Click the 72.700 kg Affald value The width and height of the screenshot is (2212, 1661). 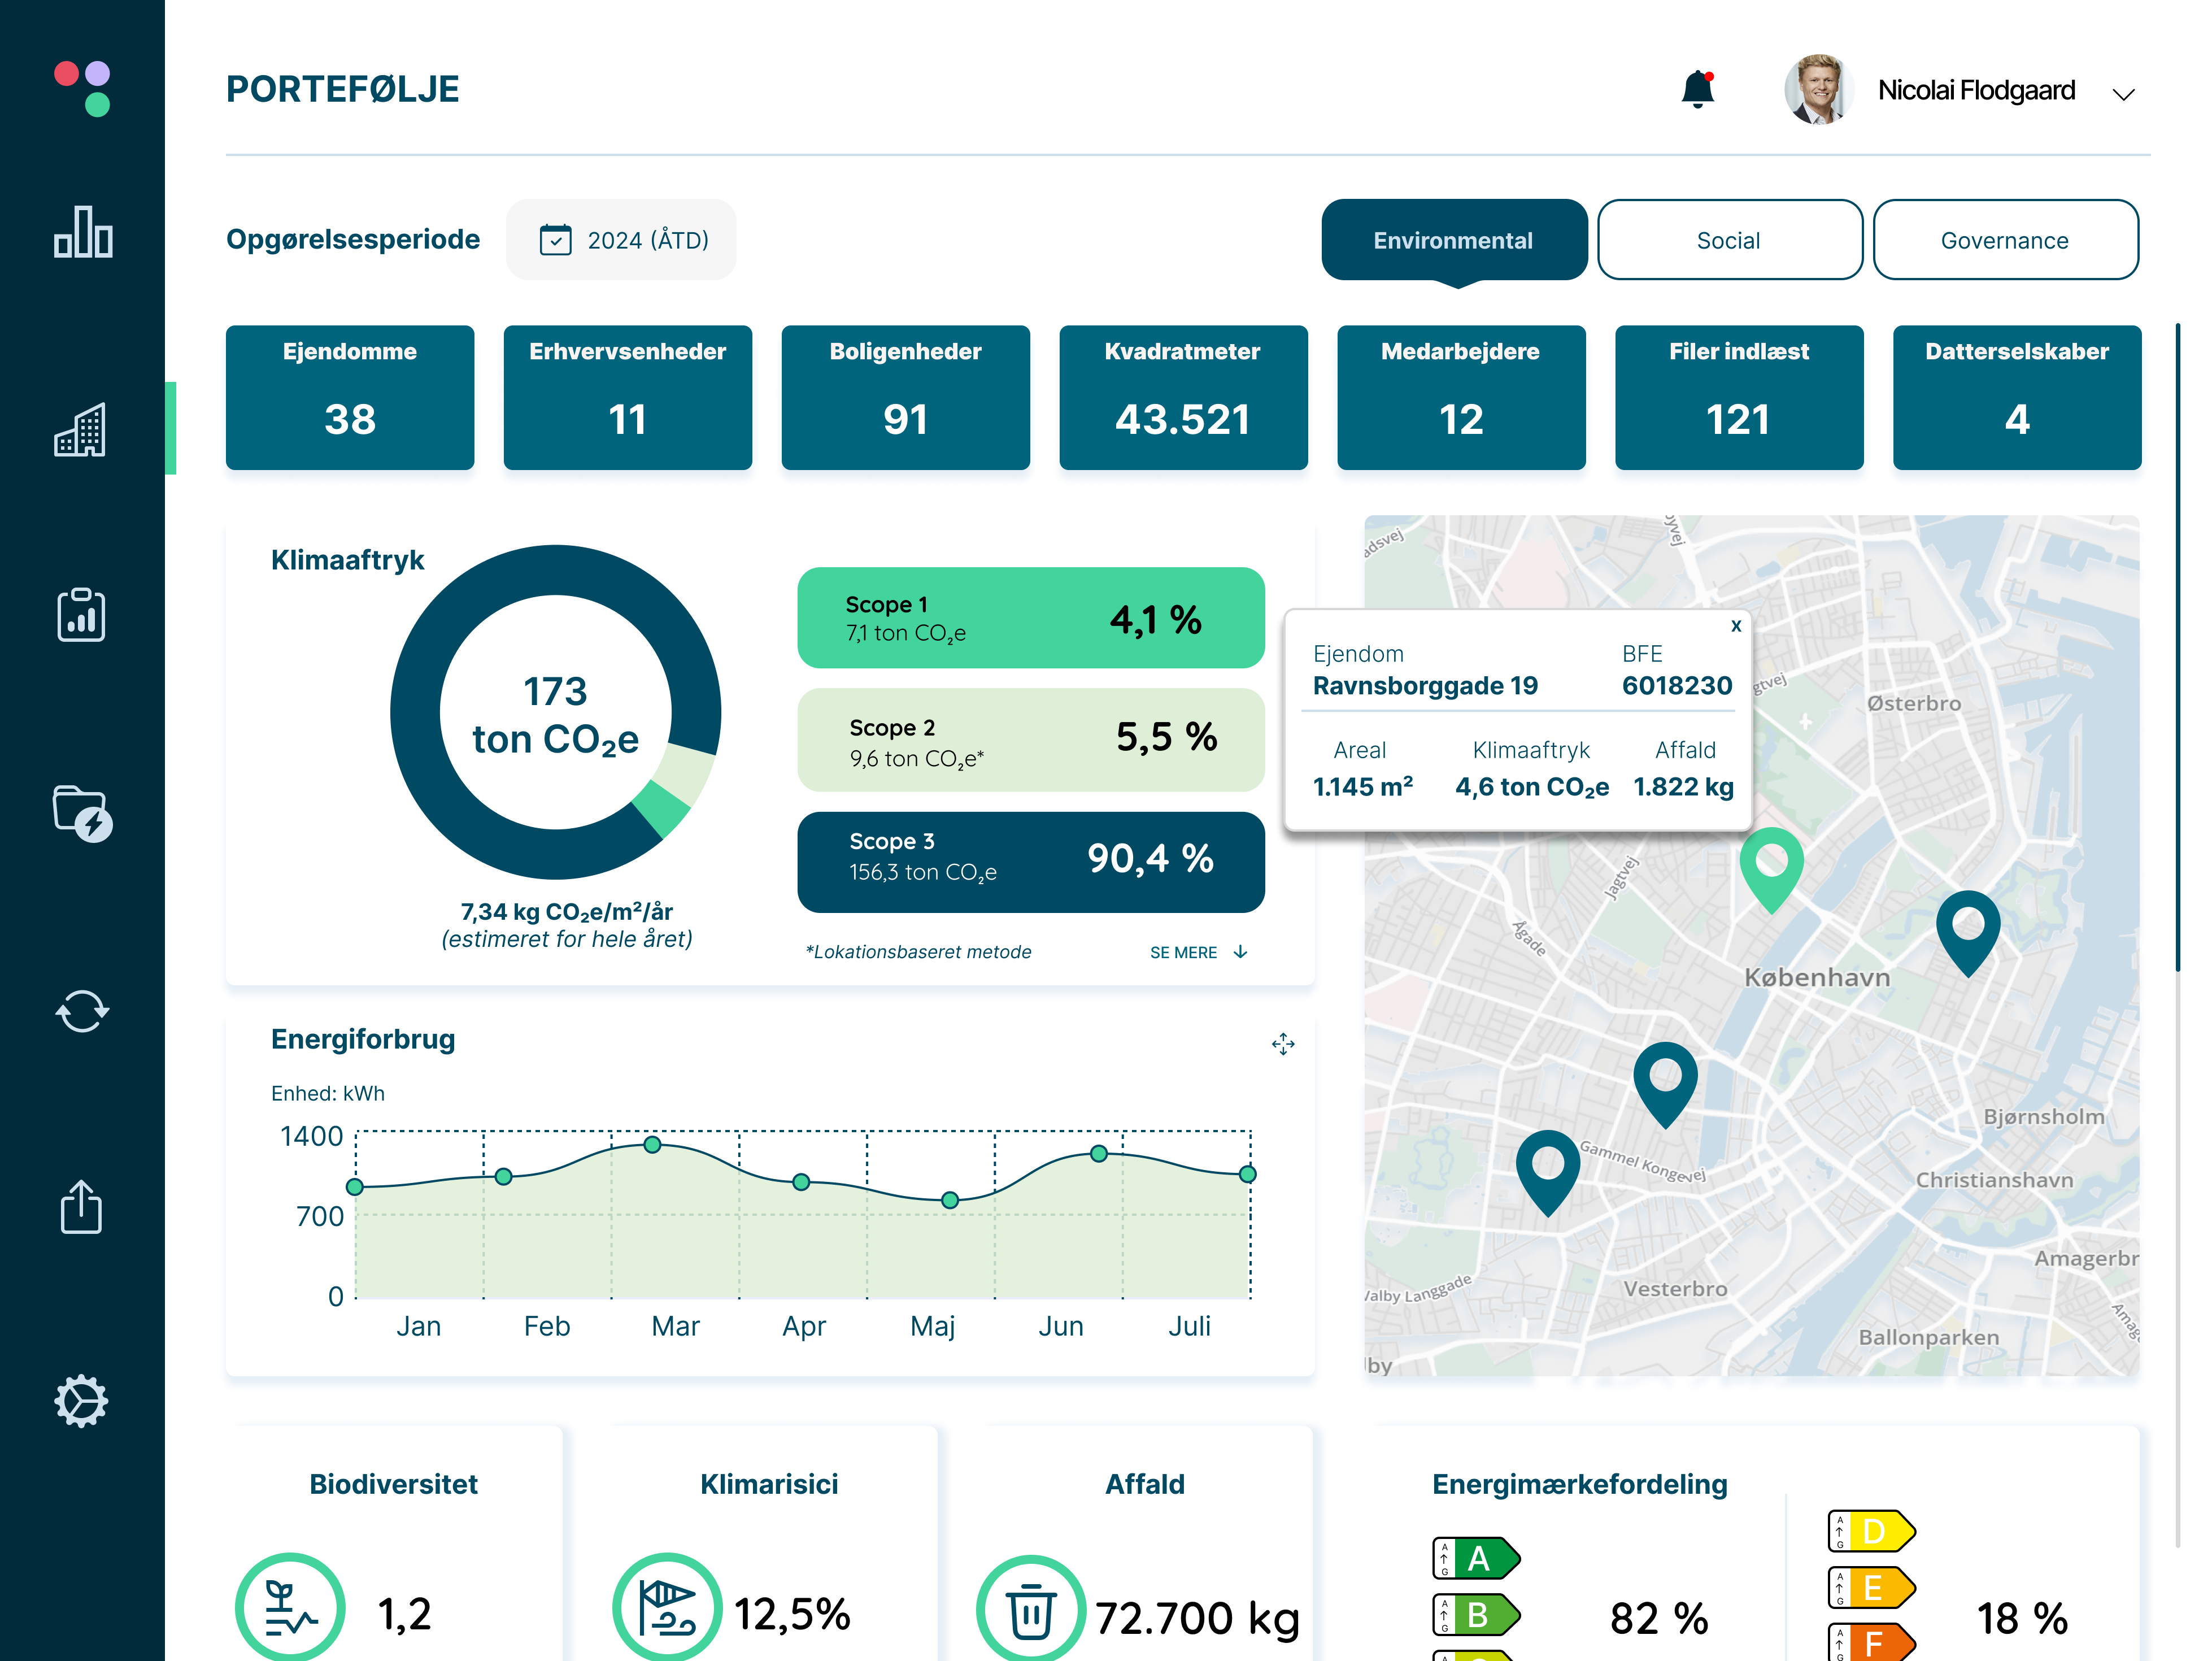tap(1197, 1618)
